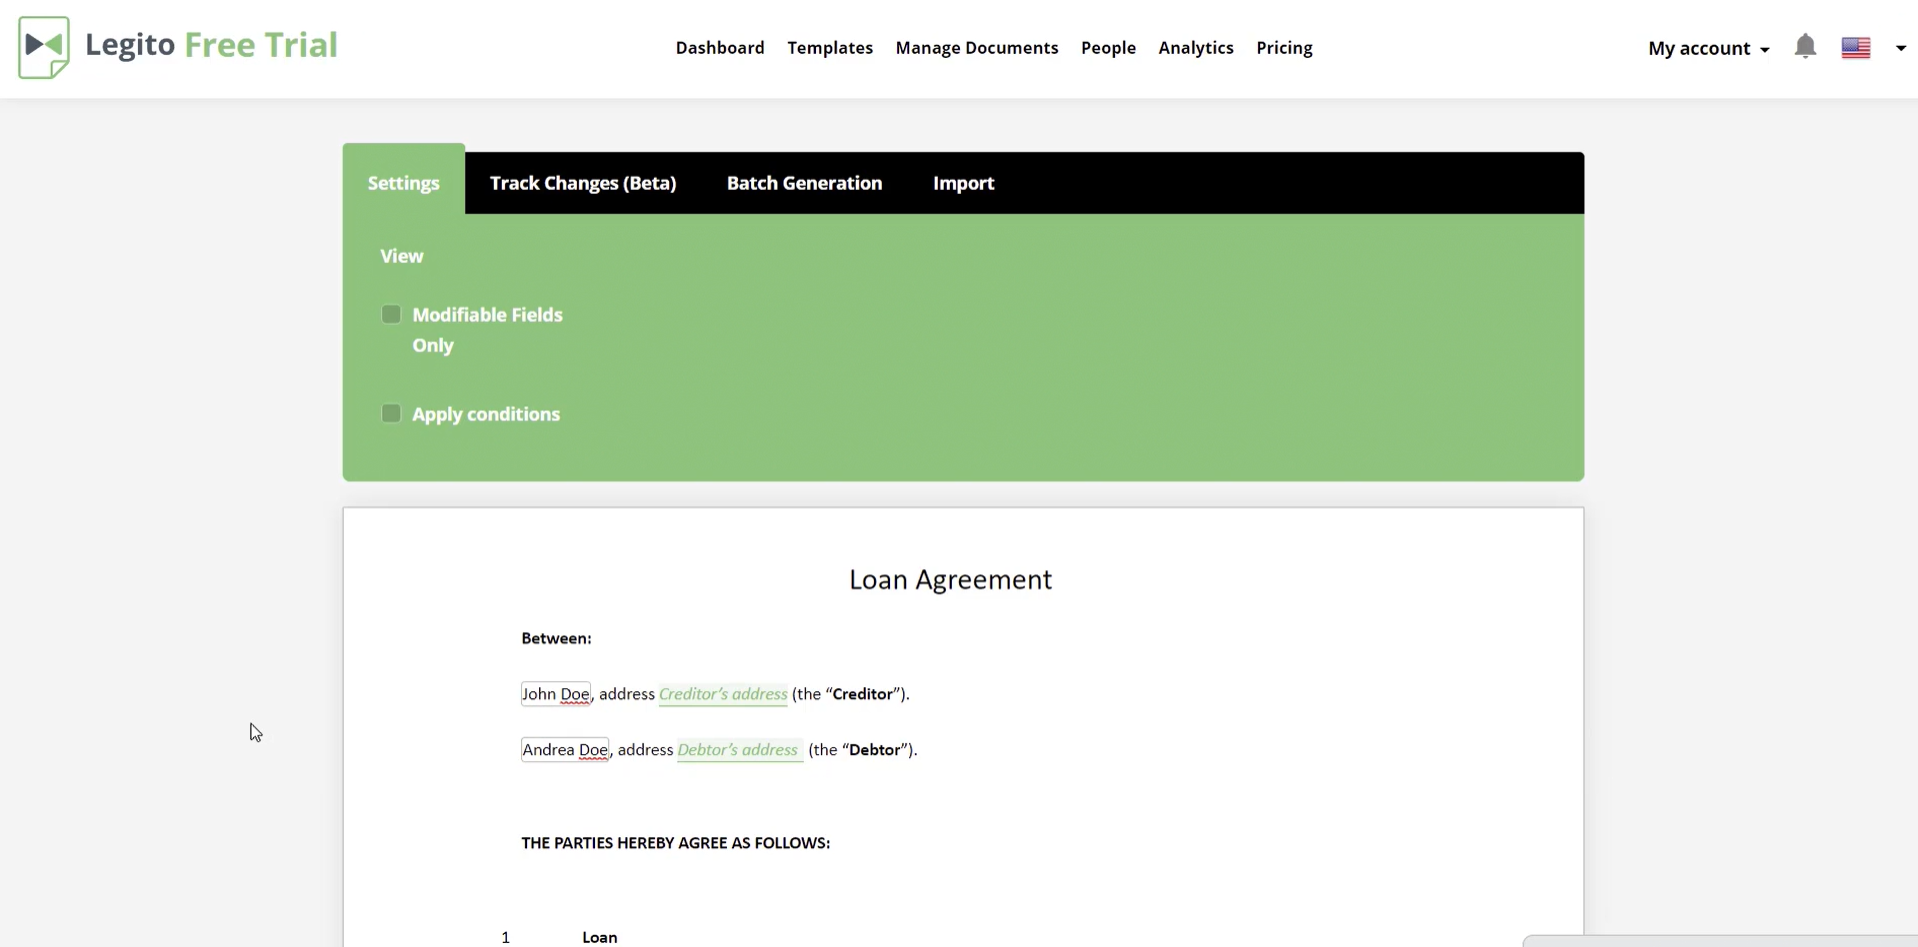Viewport: 1918px width, 947px height.
Task: Click the US flag language icon
Action: (x=1856, y=48)
